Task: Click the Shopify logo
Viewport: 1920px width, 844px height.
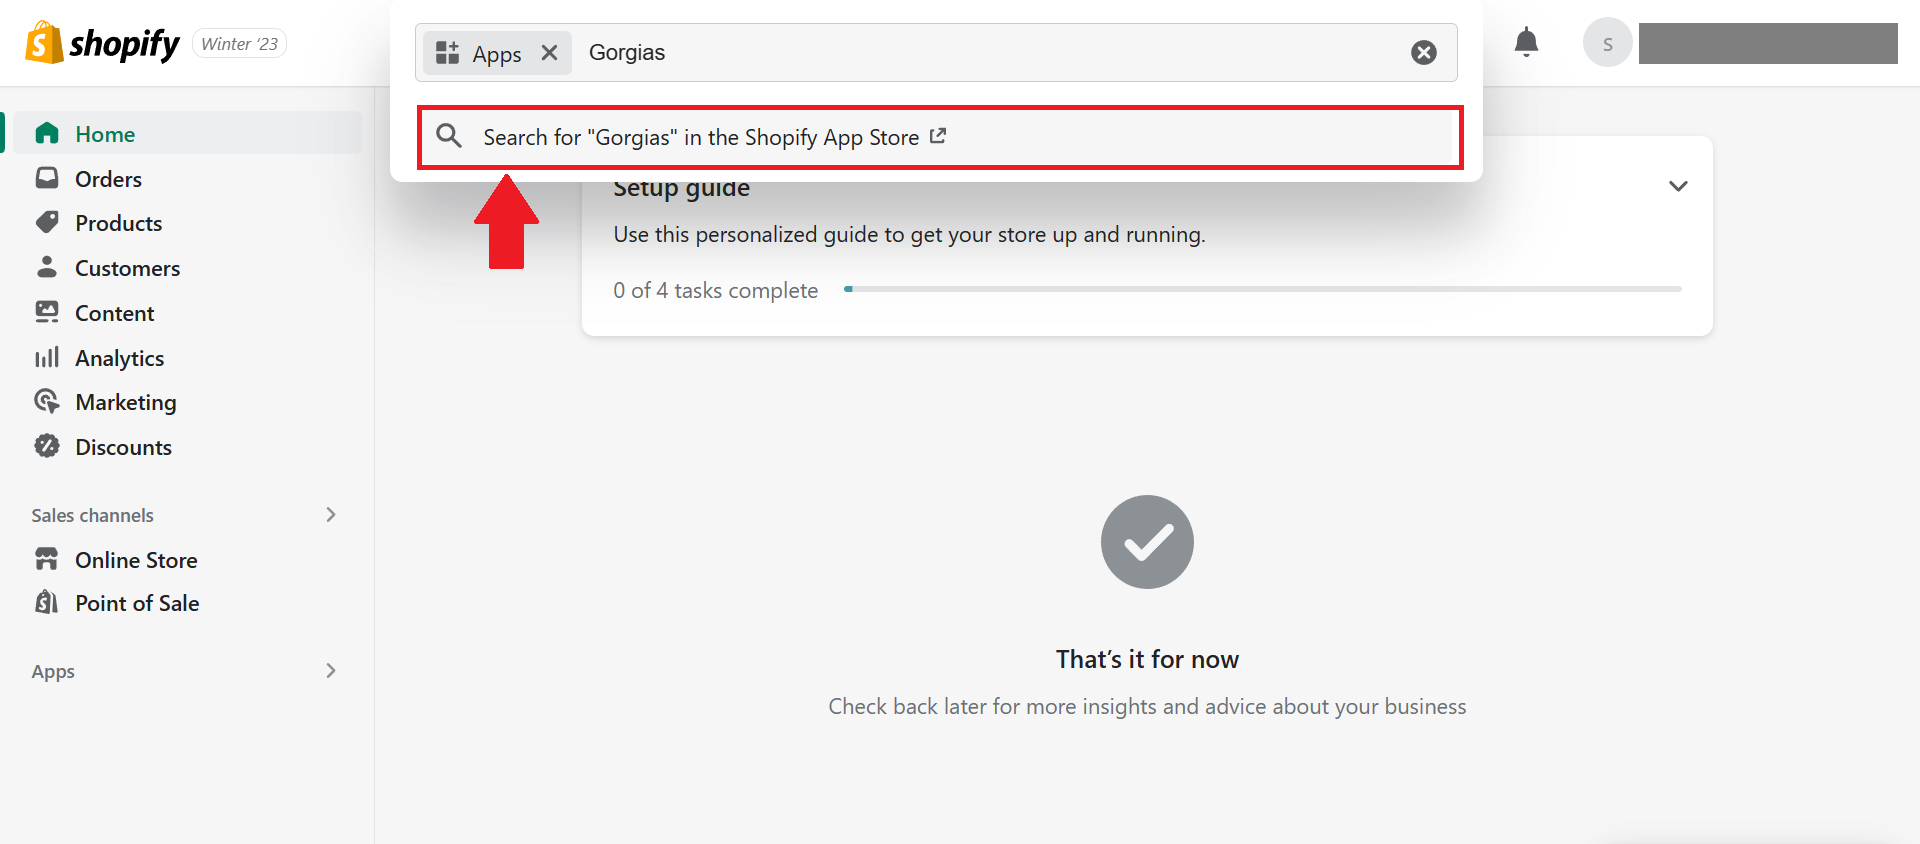Action: pyautogui.click(x=102, y=43)
